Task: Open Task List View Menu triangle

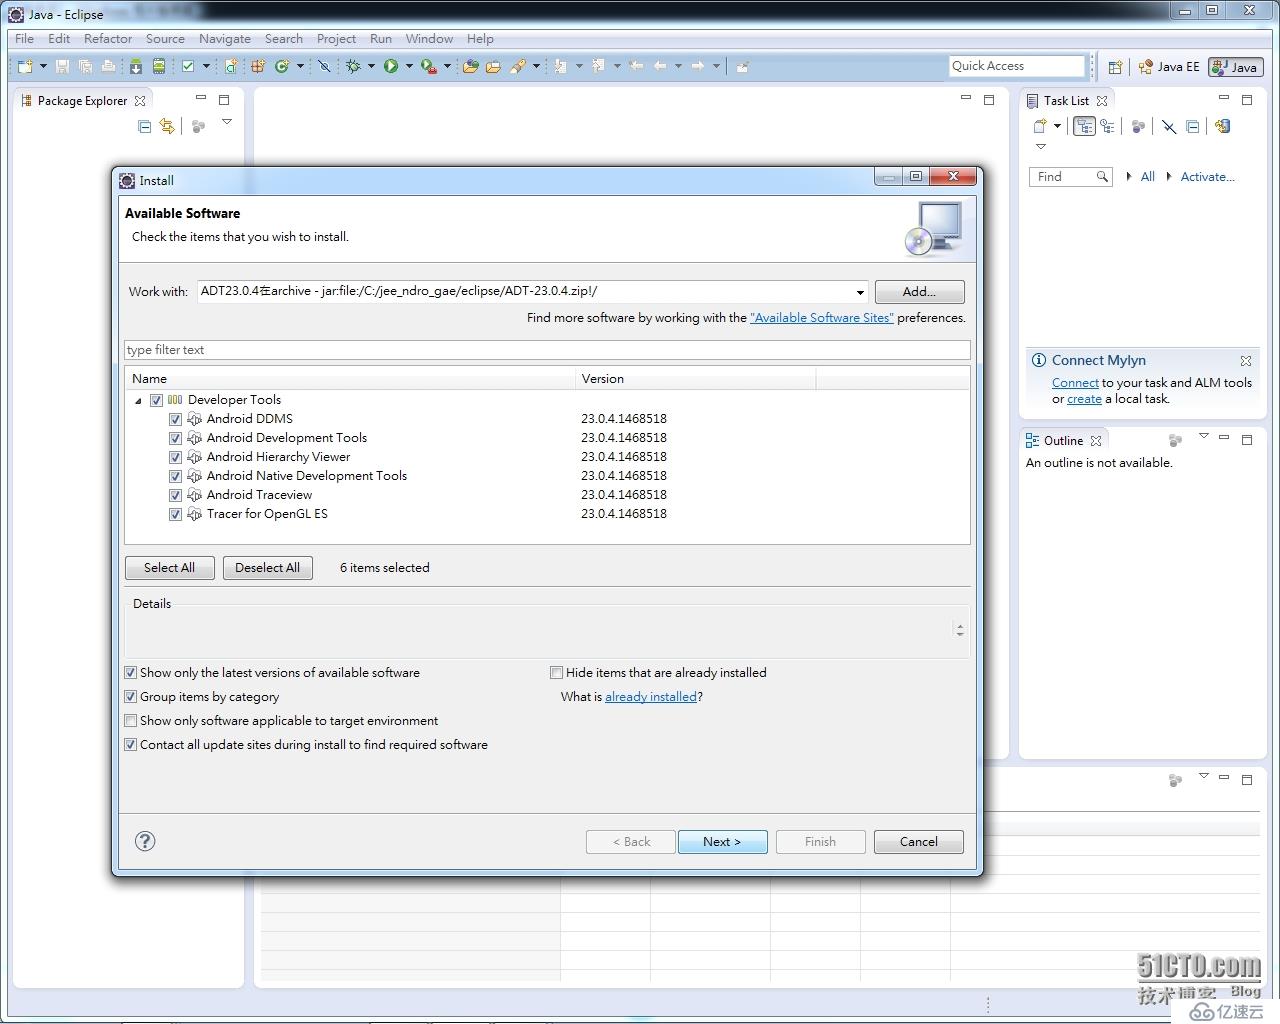Action: 1041,147
